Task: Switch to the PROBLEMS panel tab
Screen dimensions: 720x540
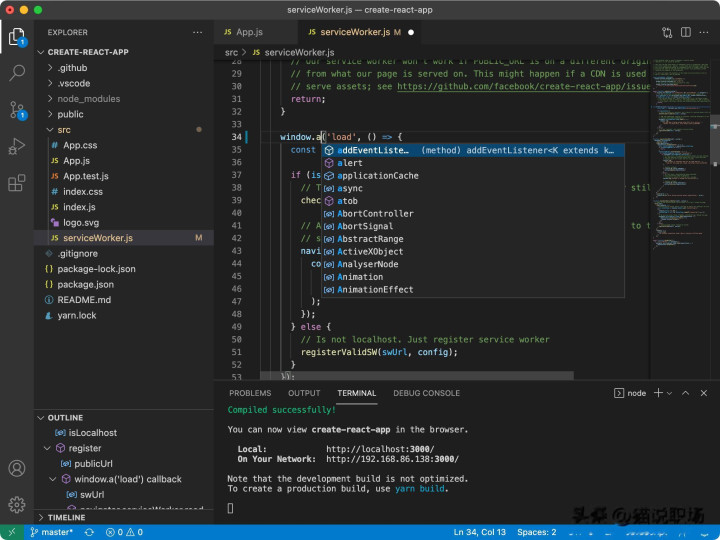Action: 250,393
